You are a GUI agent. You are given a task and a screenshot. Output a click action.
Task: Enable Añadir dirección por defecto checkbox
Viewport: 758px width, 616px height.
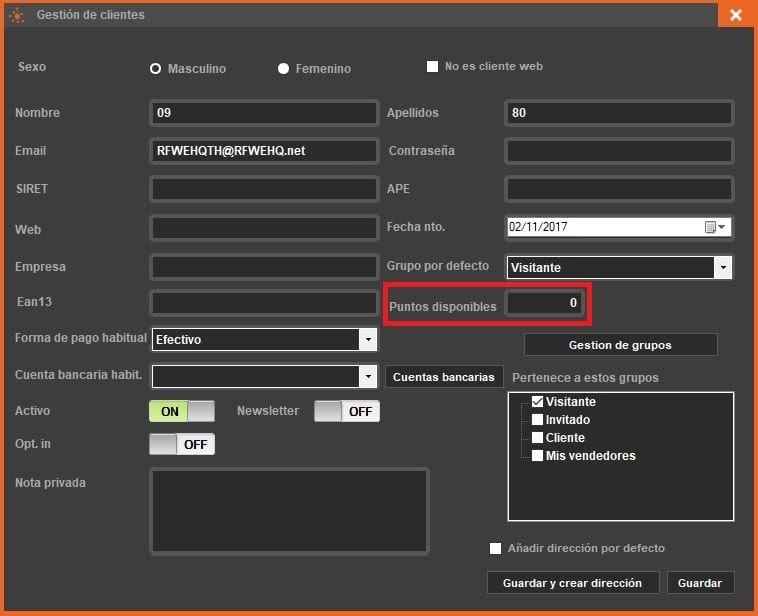point(495,548)
